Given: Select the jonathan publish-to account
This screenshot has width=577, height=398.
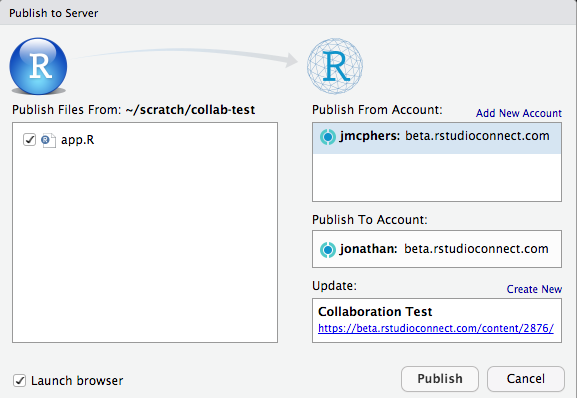Looking at the screenshot, I should tap(437, 249).
